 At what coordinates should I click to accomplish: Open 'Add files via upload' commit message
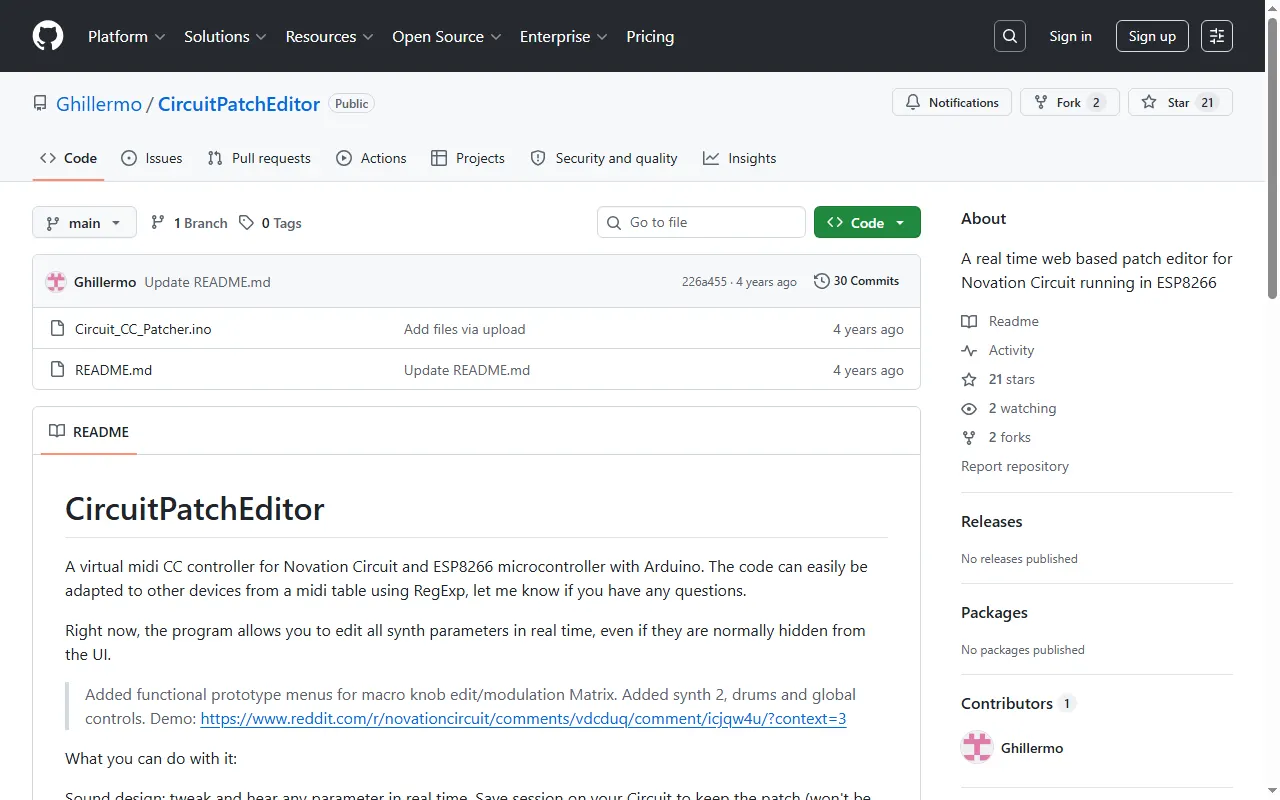[464, 329]
